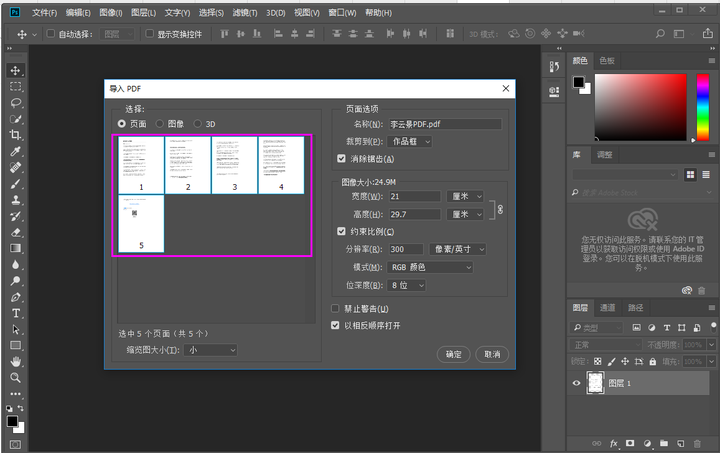Select the Eyedropper tool
Viewport: 720px width, 453px height.
[x=15, y=151]
